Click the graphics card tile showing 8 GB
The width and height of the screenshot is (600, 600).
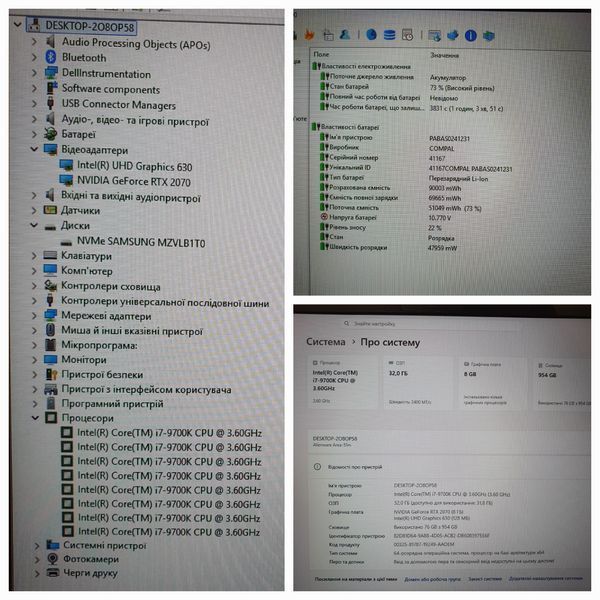coord(493,384)
